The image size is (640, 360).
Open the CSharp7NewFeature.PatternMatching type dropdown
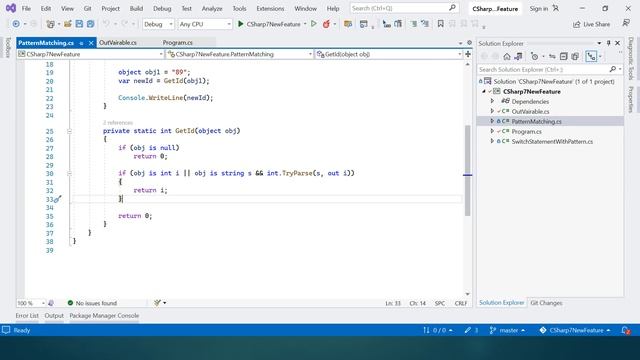(x=240, y=54)
